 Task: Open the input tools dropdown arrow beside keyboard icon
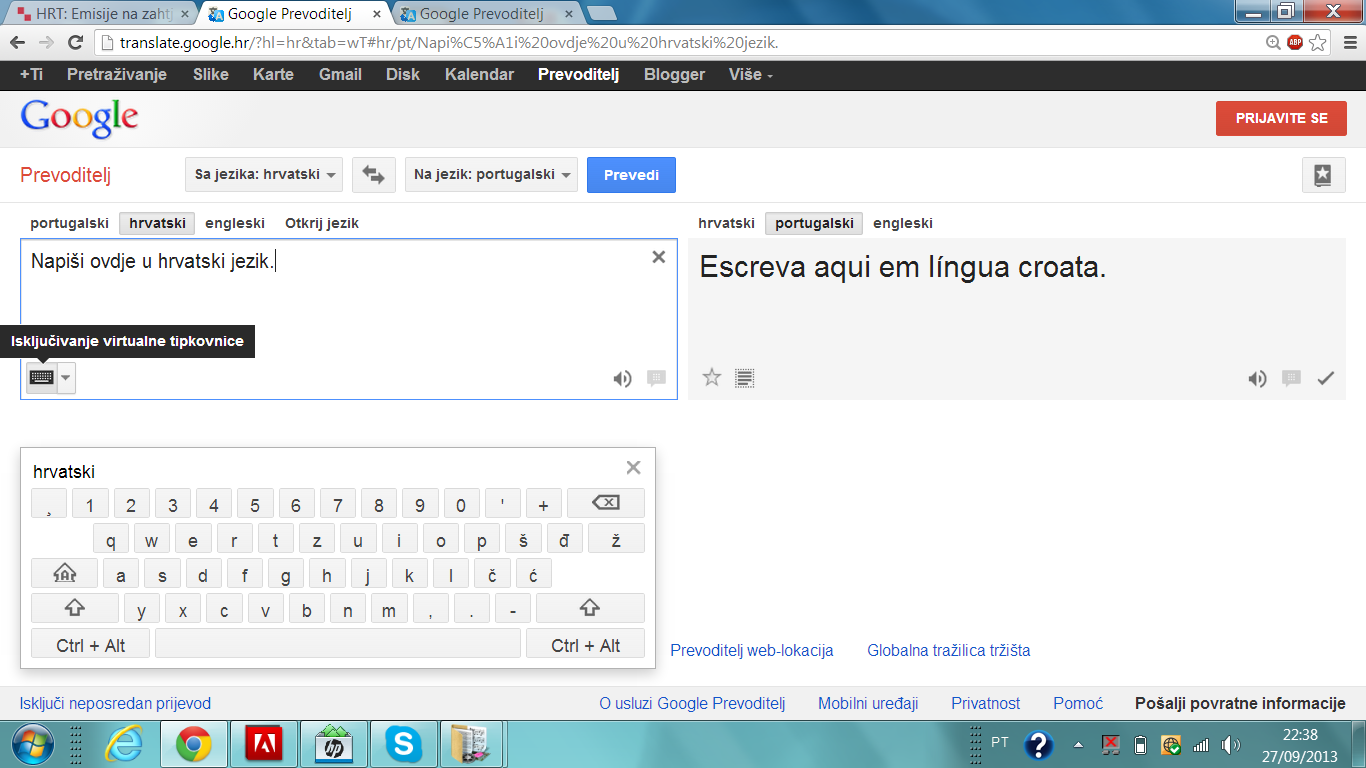pos(66,378)
